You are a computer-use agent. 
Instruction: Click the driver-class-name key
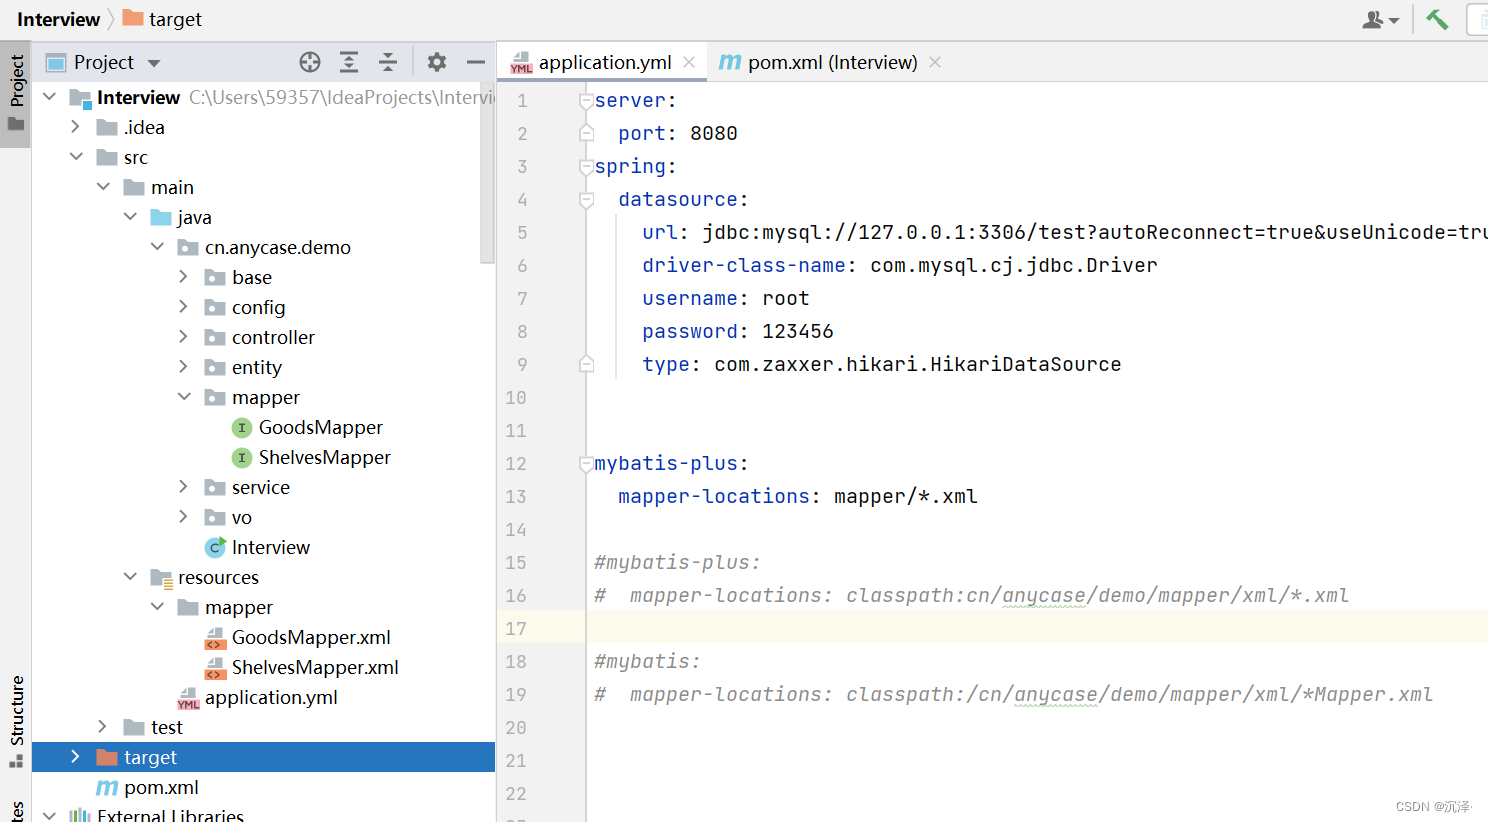744,265
